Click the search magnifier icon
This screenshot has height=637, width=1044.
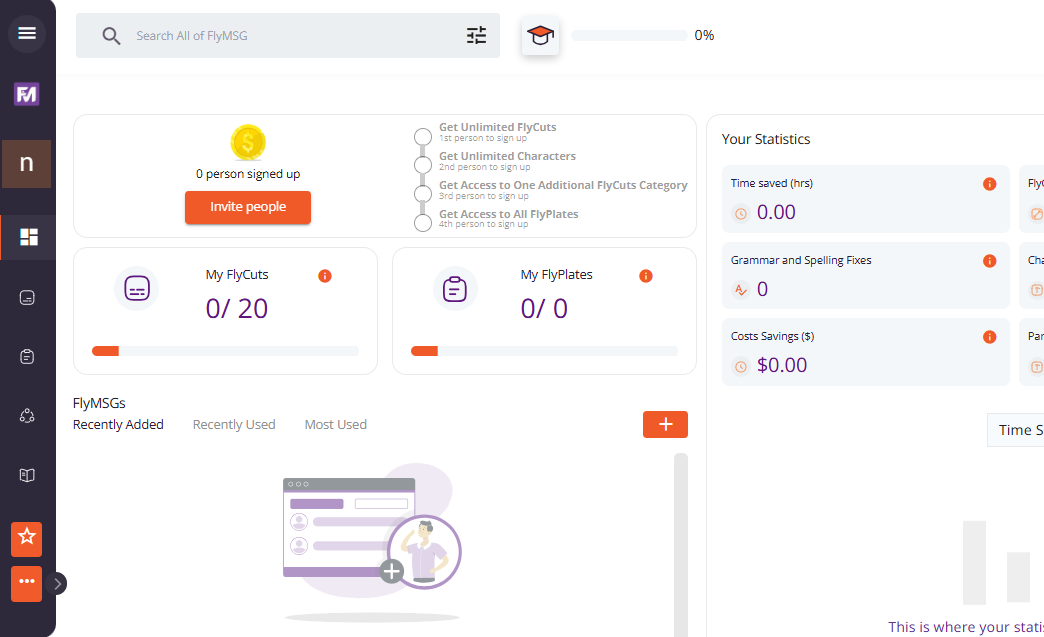(x=111, y=36)
